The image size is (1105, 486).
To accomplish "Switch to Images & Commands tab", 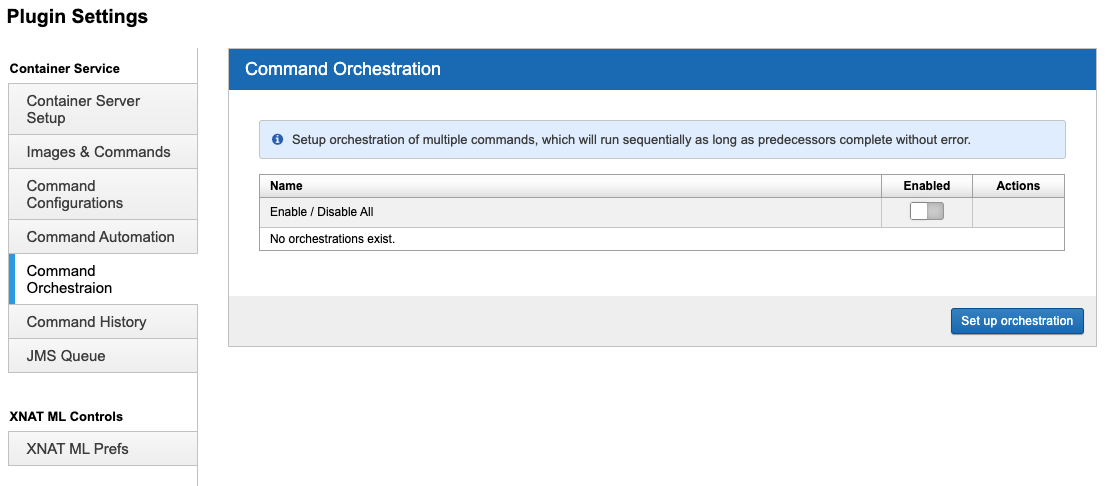I will pos(103,152).
